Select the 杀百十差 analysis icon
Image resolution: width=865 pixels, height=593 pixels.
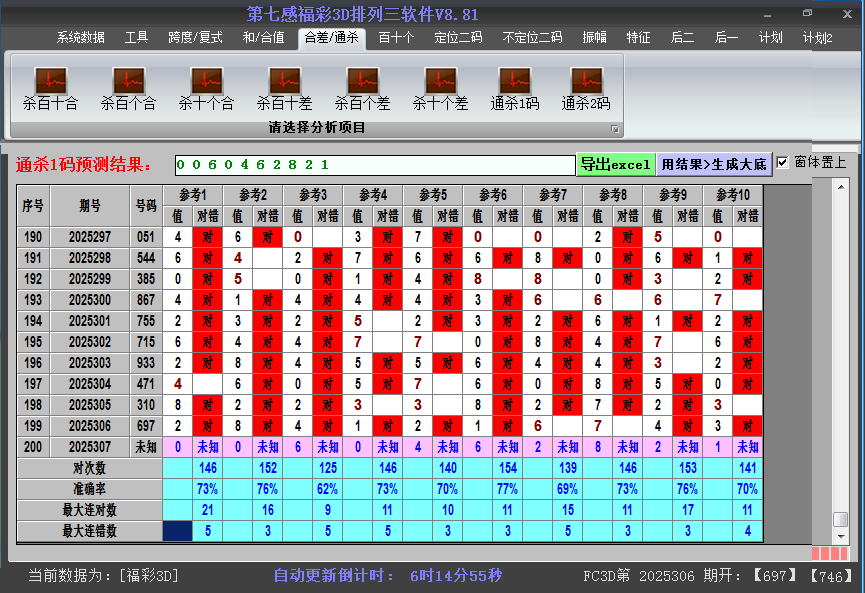click(x=283, y=85)
